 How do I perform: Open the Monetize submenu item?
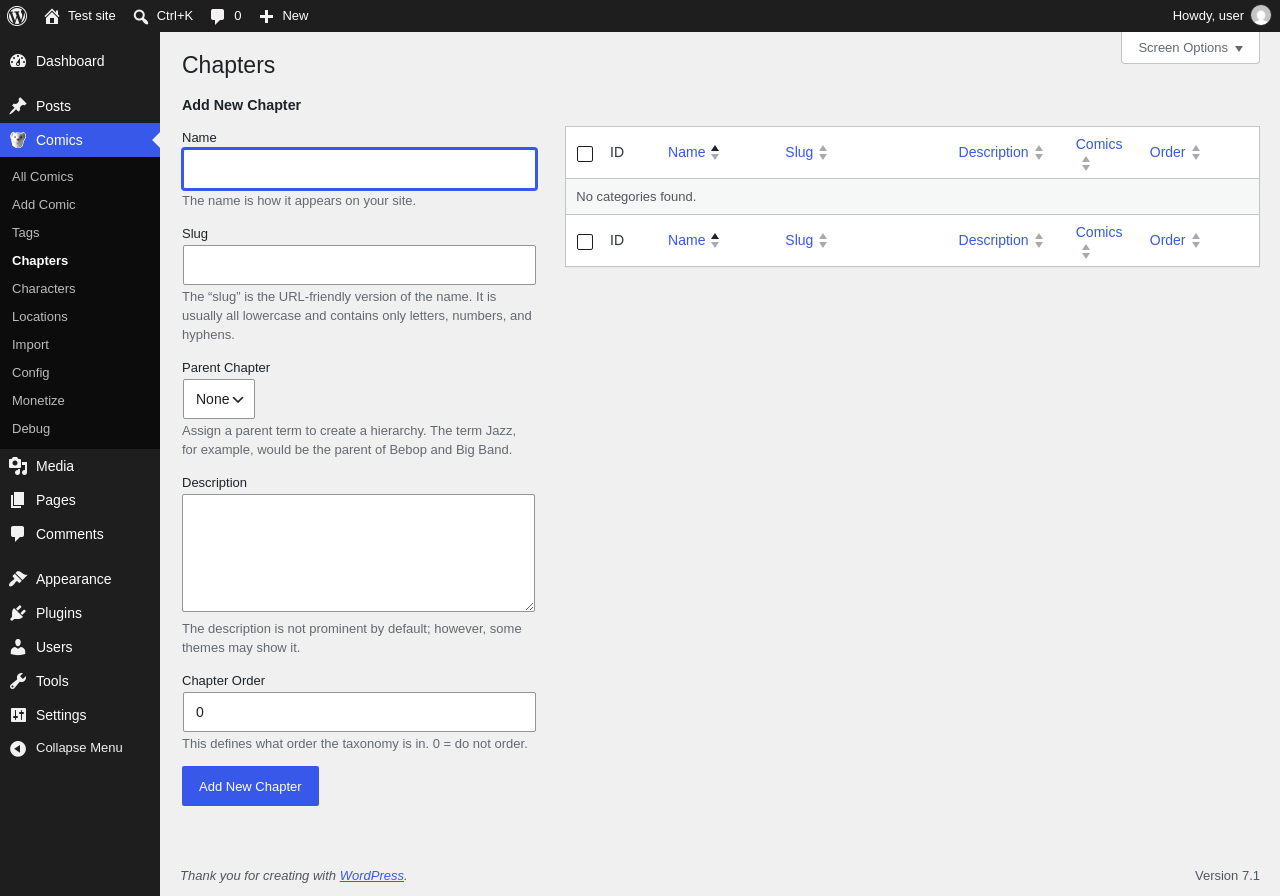pyautogui.click(x=80, y=400)
